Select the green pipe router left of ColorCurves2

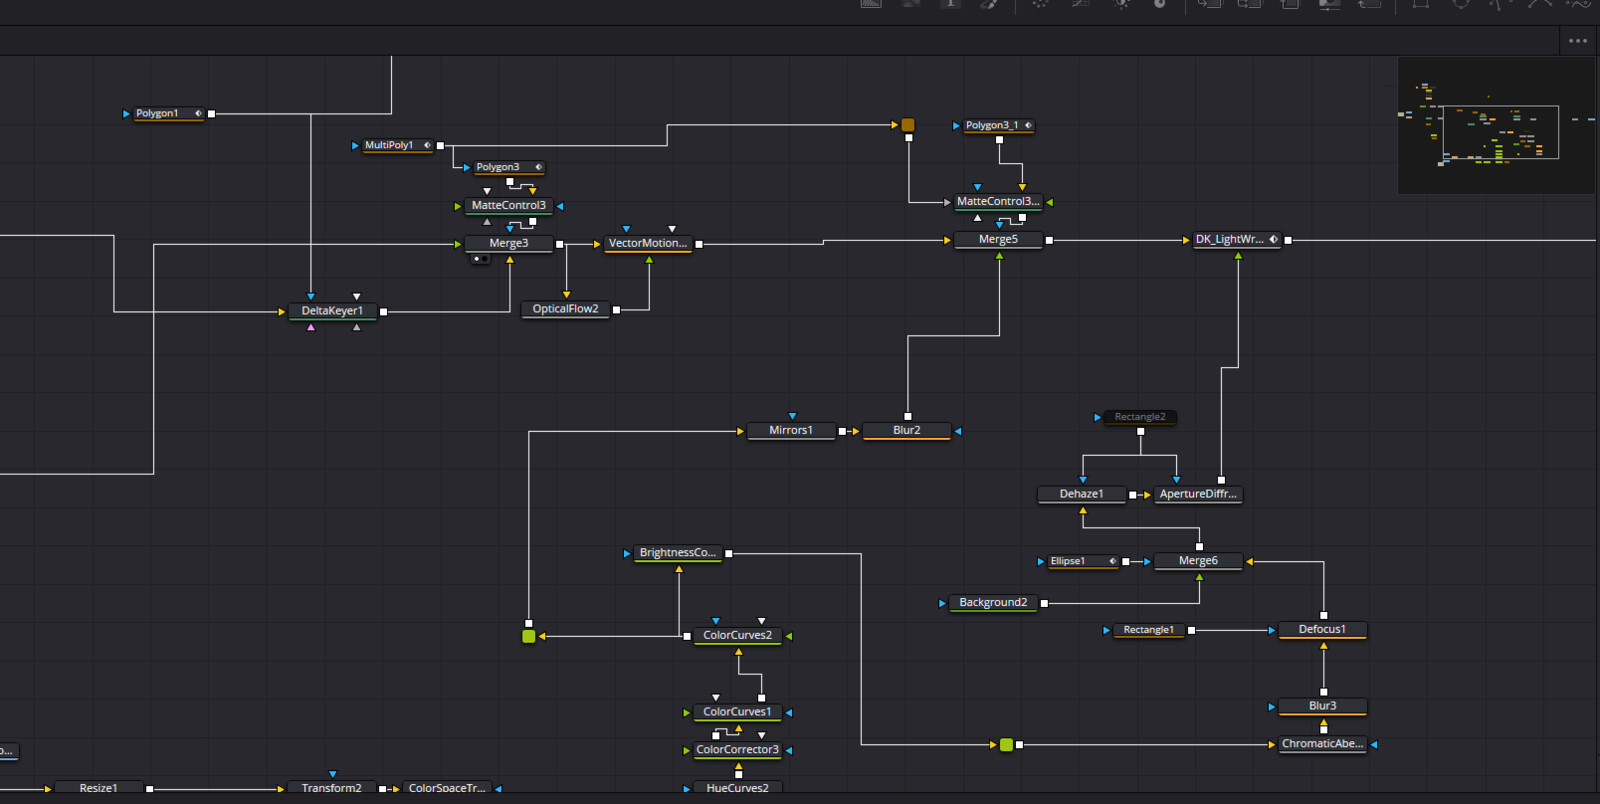click(x=528, y=636)
